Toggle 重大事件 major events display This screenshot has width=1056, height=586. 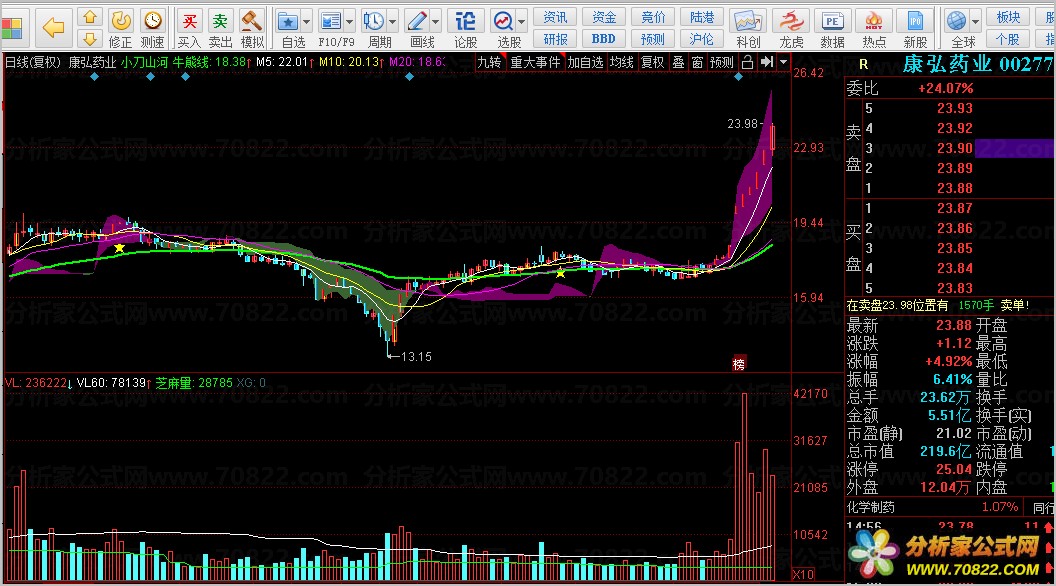point(535,62)
